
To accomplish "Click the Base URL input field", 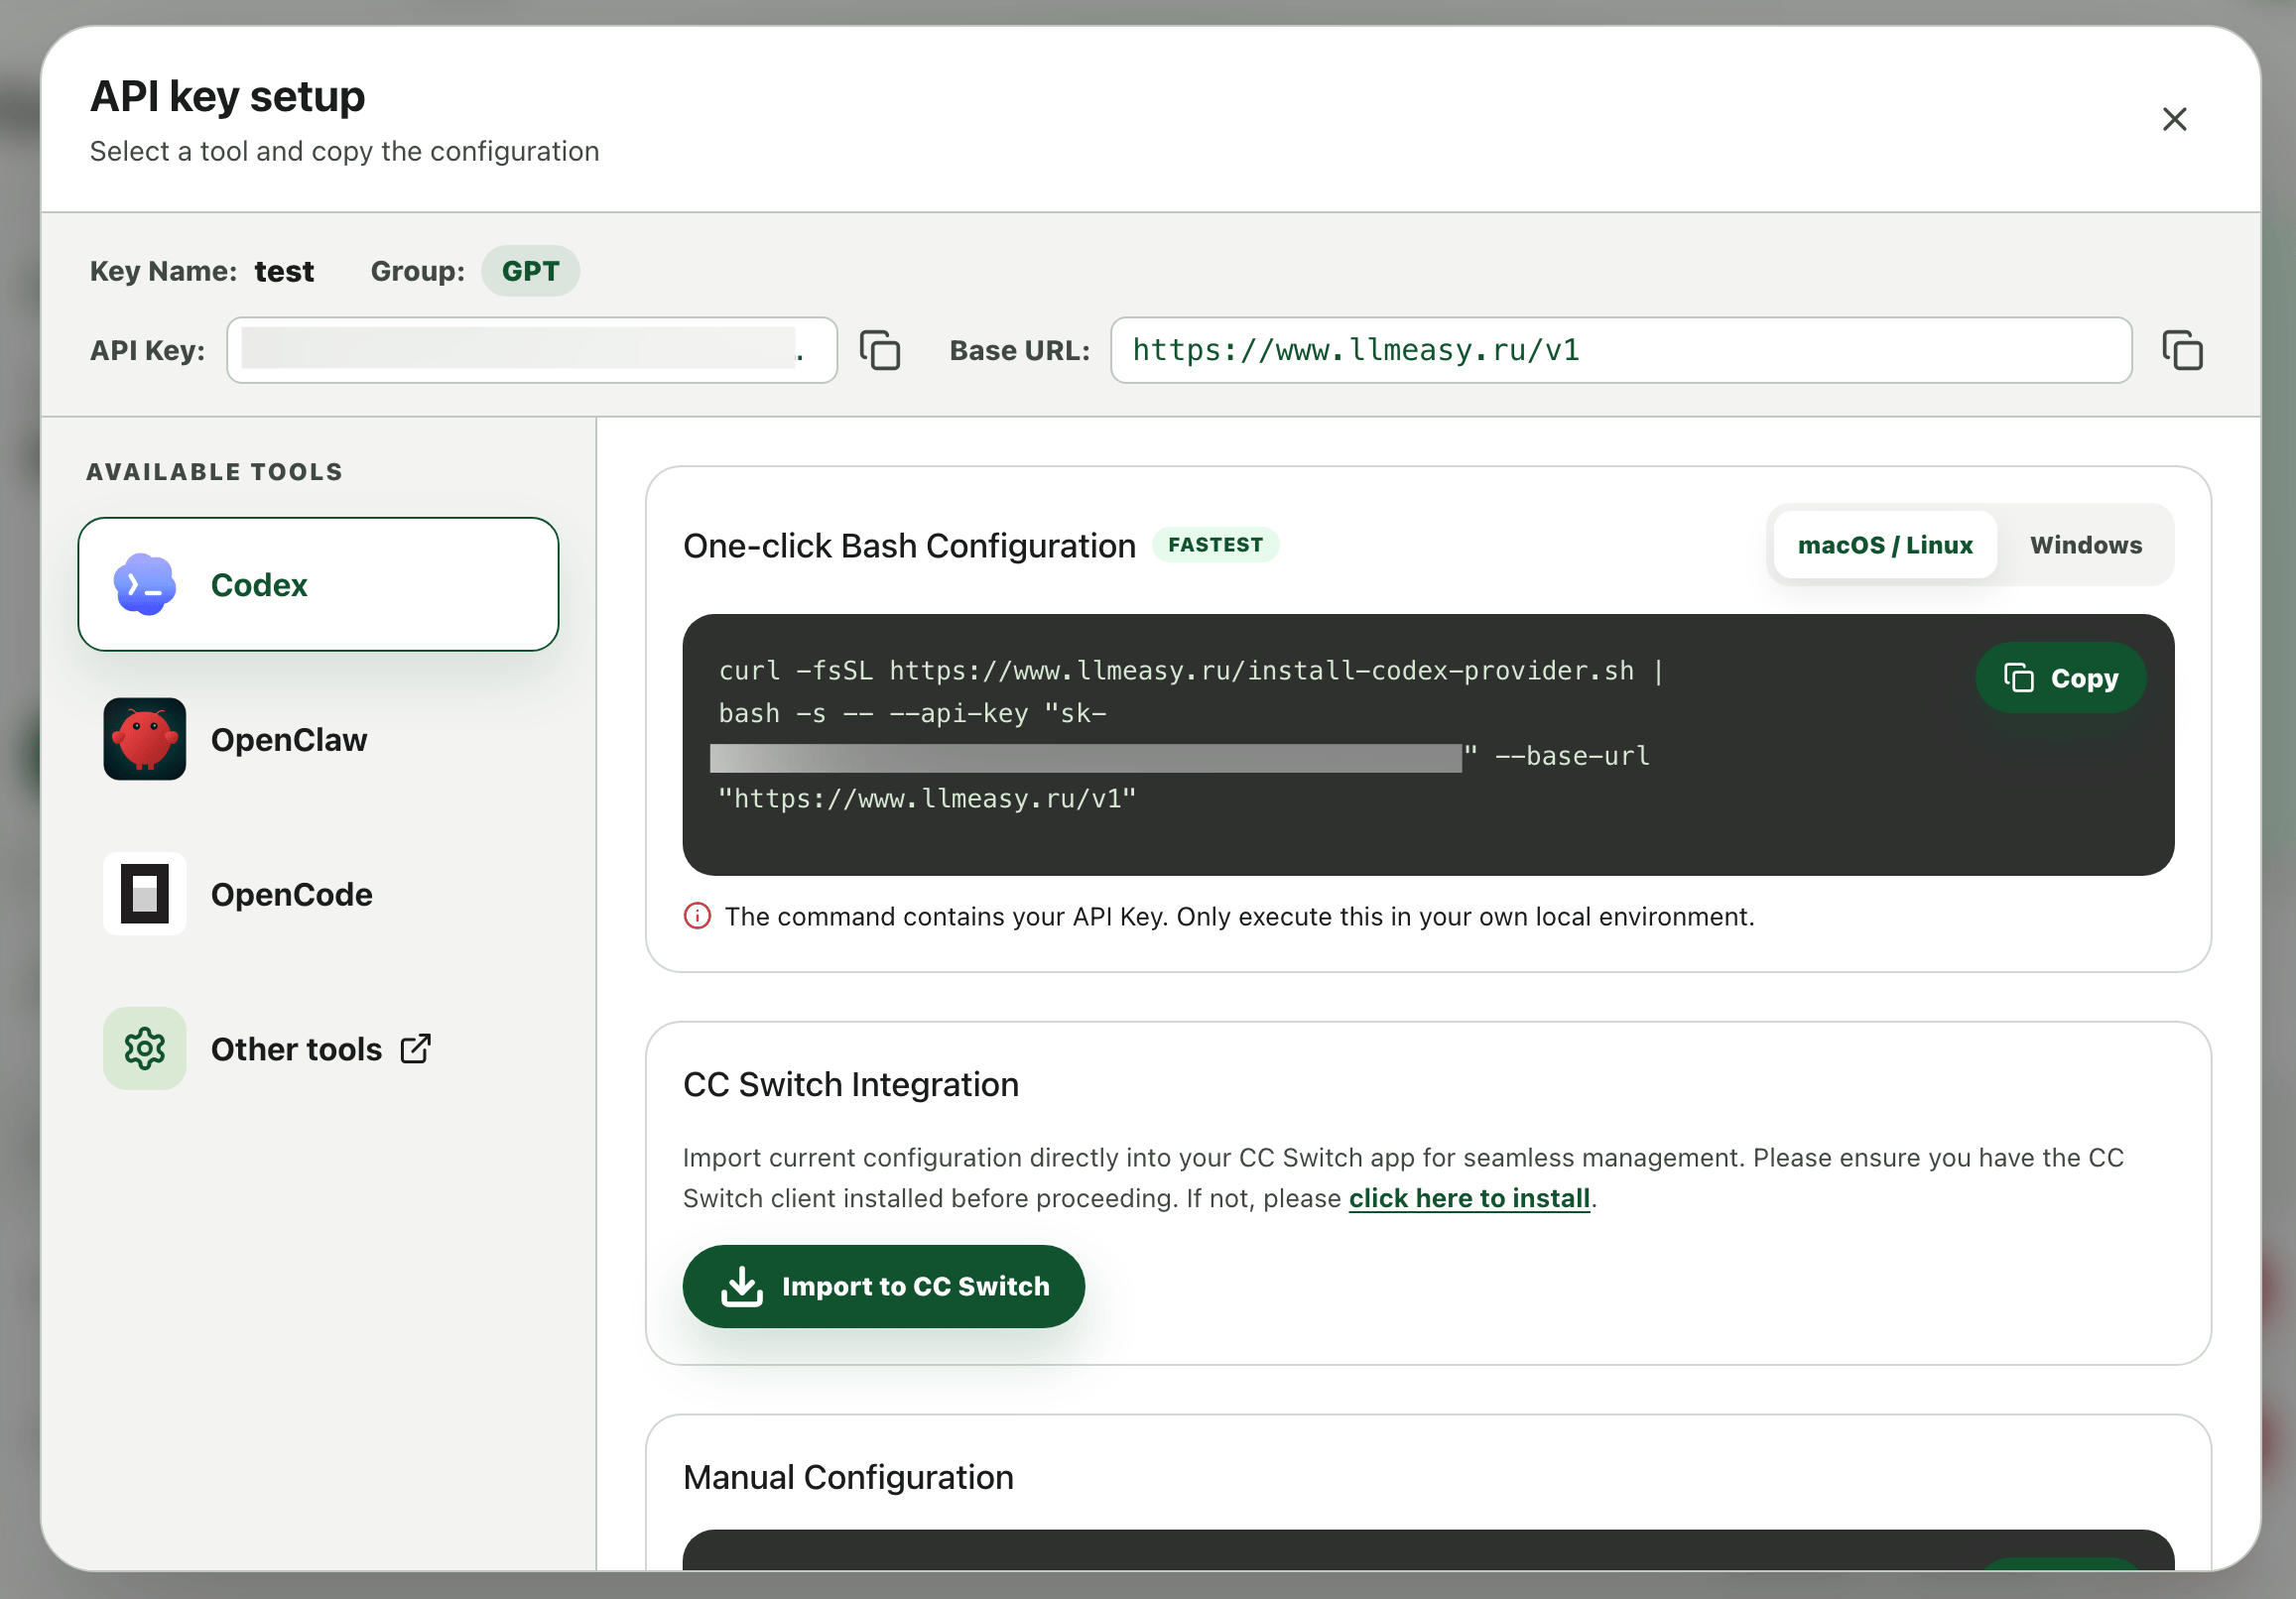I will [1621, 350].
